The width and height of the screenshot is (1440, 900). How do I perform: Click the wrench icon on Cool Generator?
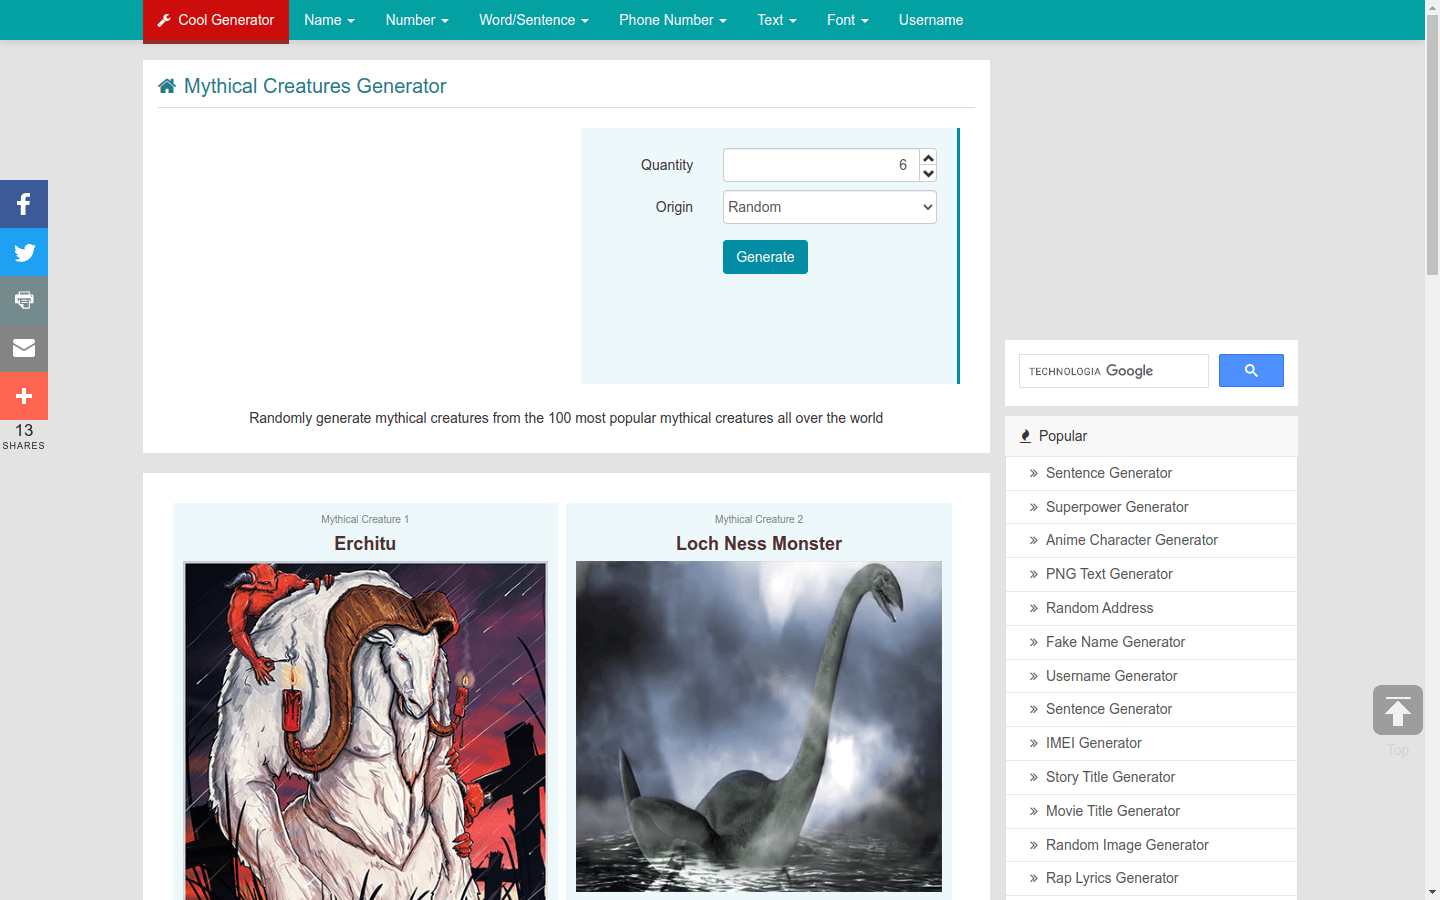162,20
